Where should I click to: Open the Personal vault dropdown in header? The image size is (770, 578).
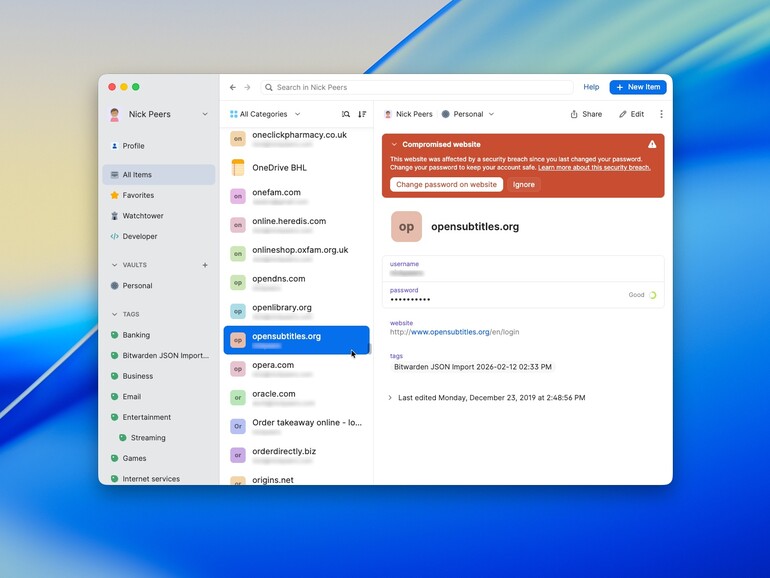click(x=468, y=114)
